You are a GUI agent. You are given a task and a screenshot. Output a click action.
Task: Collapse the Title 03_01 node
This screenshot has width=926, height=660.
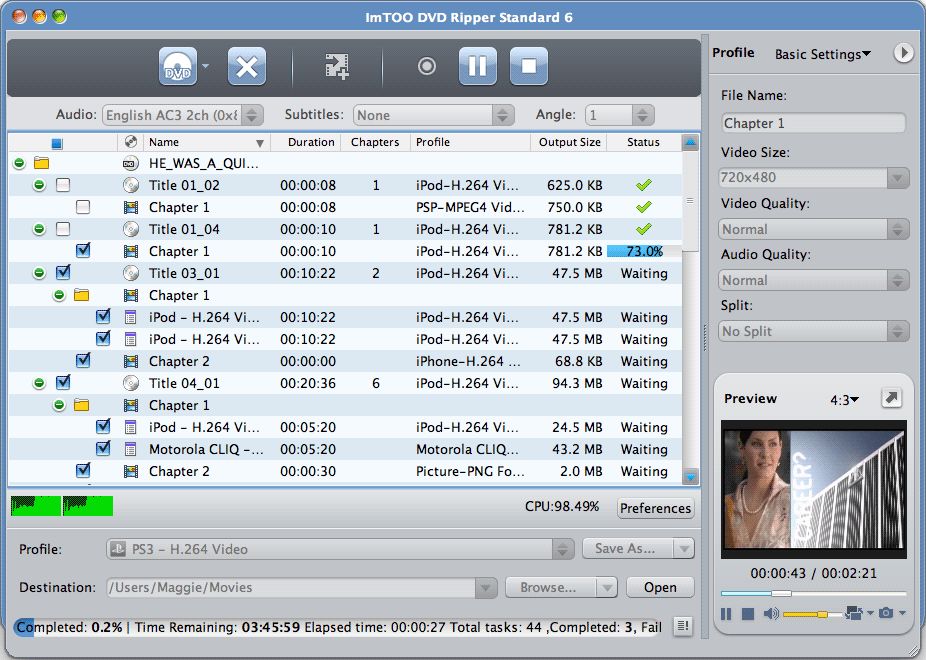39,273
